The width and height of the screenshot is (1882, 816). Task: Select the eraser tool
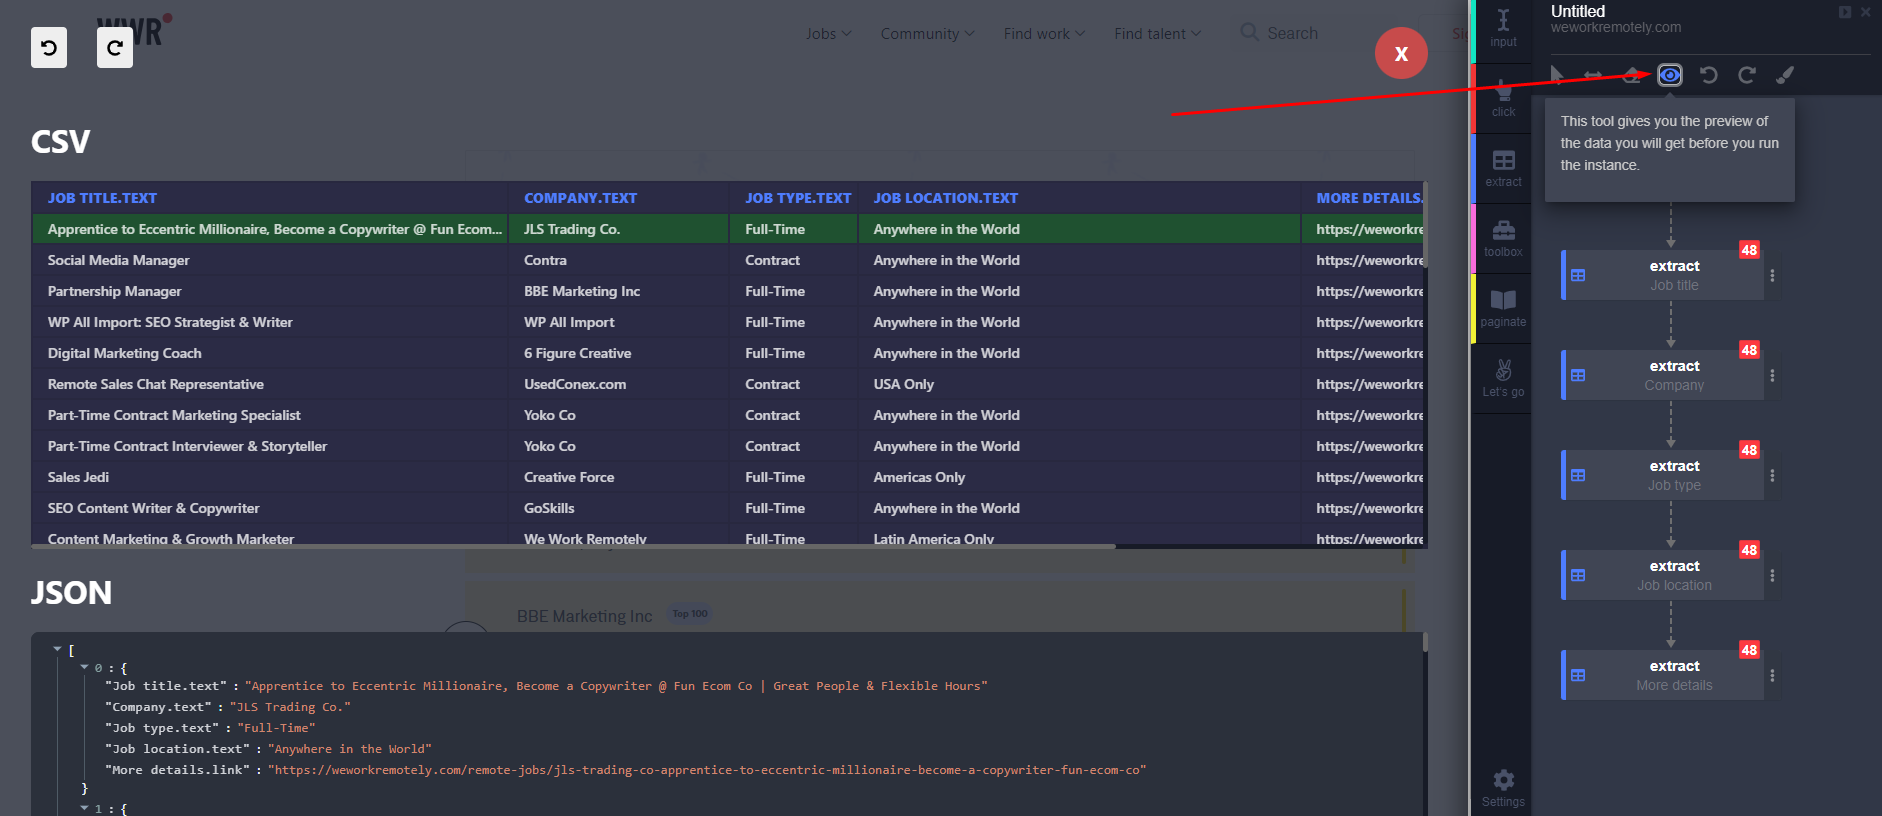coord(1632,75)
